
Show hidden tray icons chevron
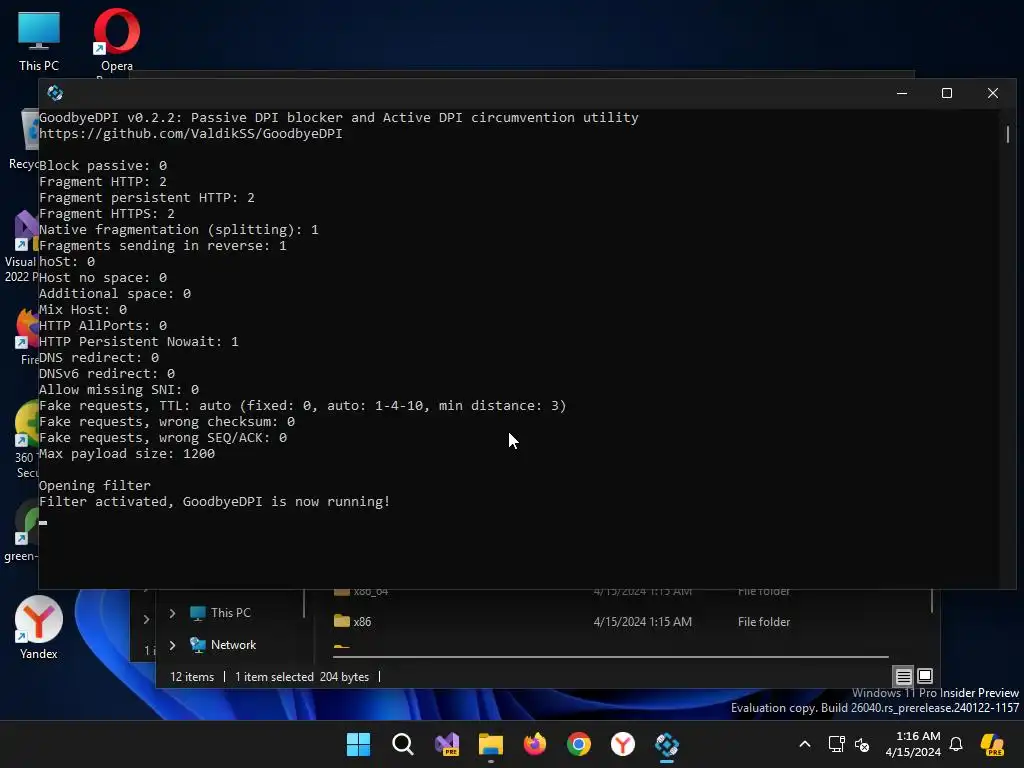805,744
